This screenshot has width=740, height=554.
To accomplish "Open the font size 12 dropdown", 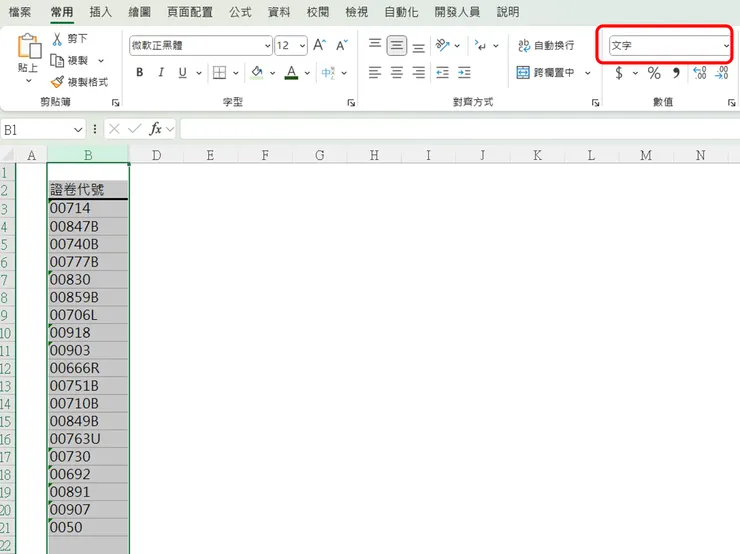I will (x=303, y=46).
